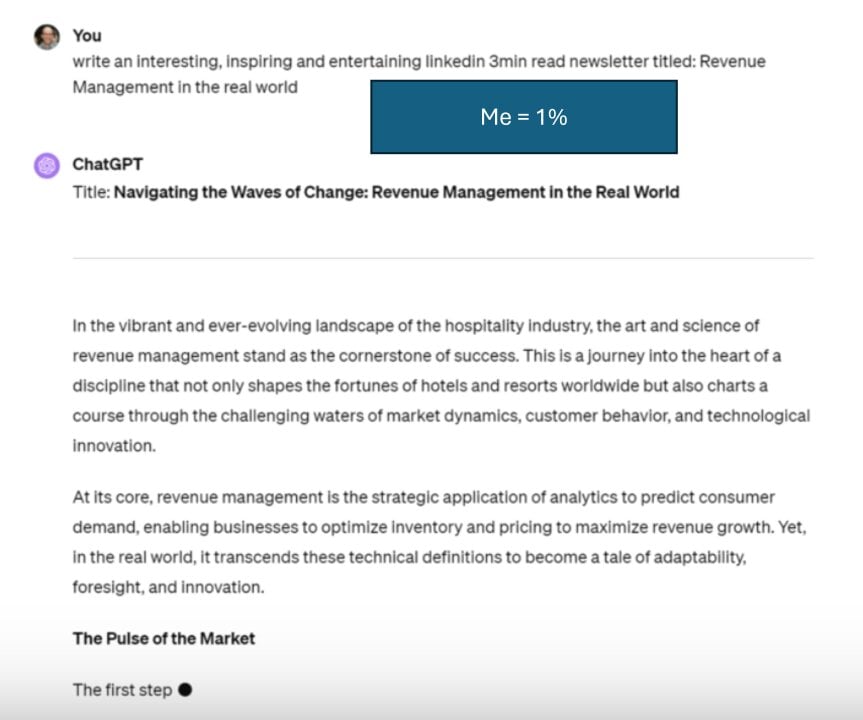Select the "ChatGPT" sender name

tap(107, 164)
